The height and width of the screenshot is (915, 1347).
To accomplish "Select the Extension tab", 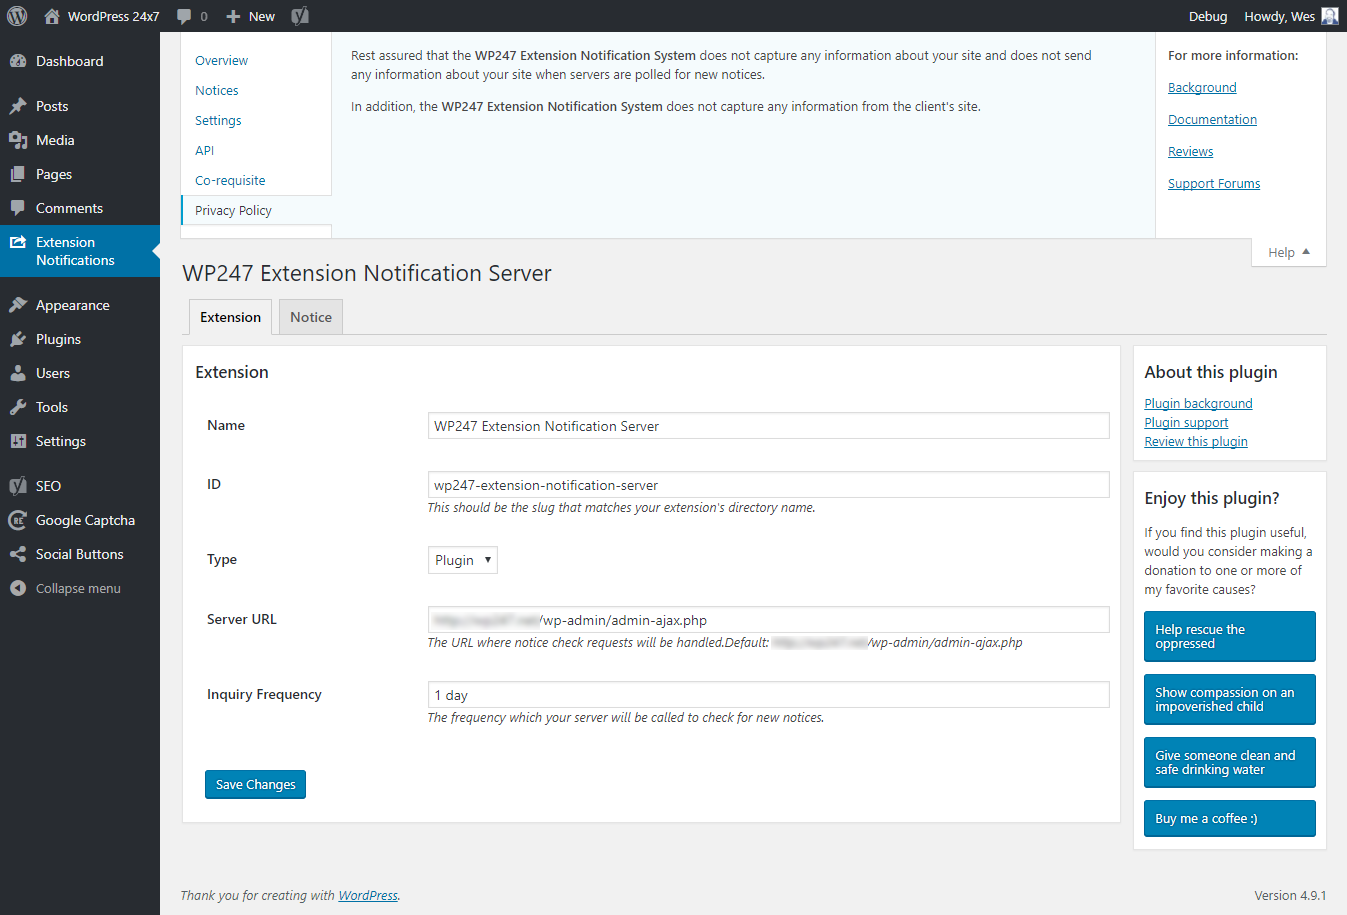I will (230, 317).
